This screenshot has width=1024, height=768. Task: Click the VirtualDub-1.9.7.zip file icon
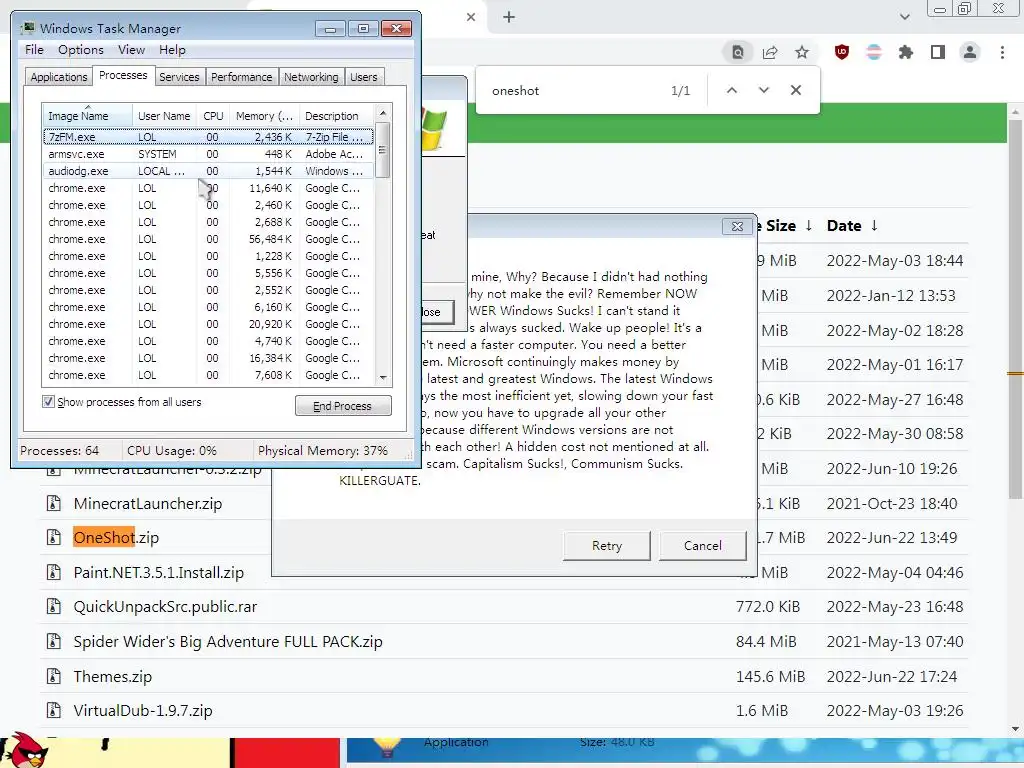54,711
